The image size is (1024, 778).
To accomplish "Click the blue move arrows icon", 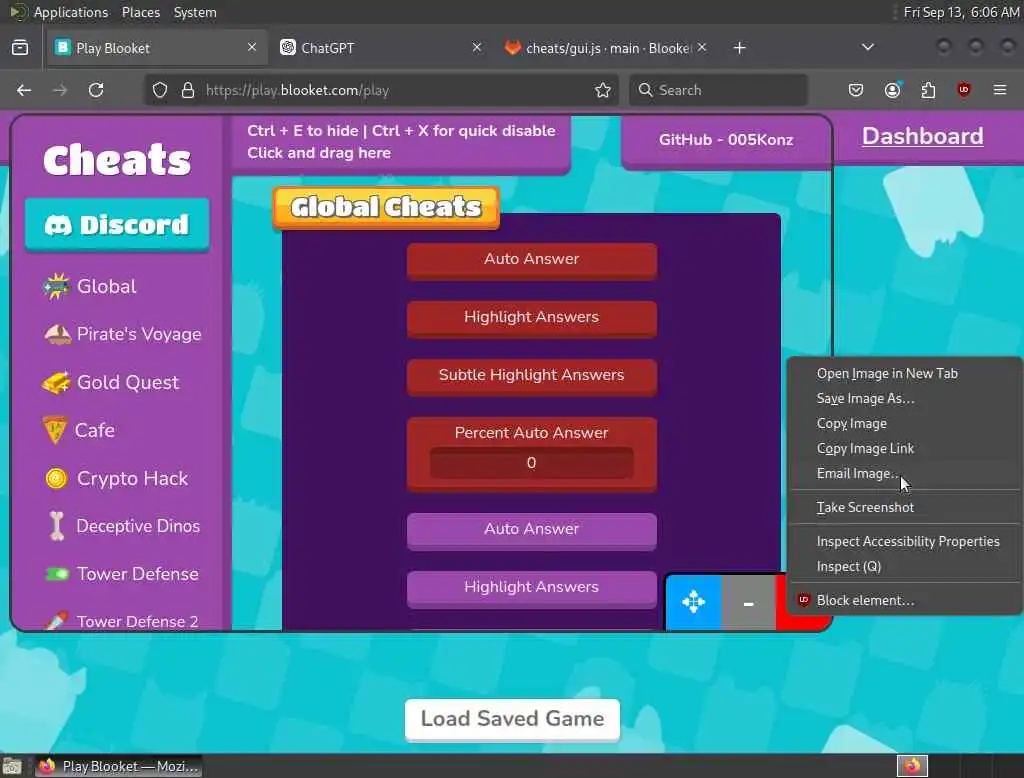I will (694, 602).
